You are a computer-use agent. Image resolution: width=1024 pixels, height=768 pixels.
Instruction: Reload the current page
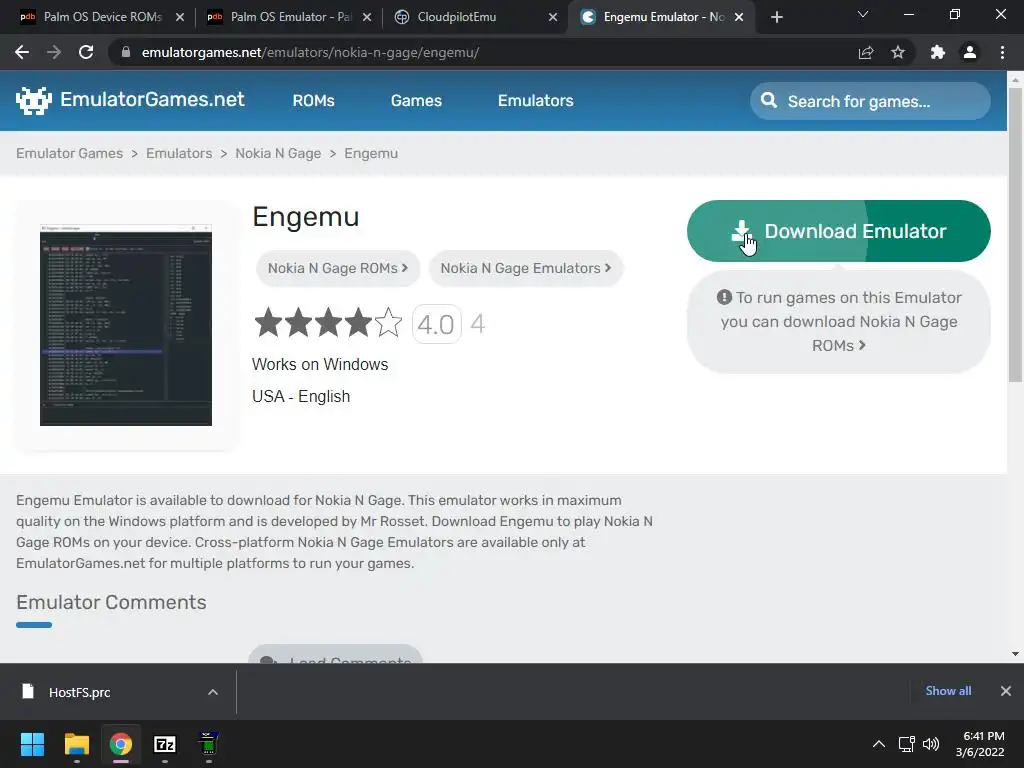tap(86, 52)
